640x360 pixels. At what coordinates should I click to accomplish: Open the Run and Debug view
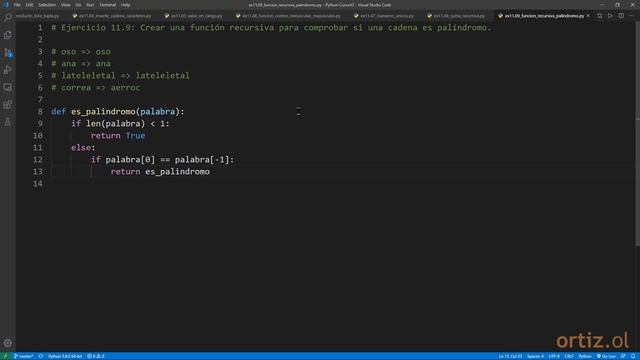click(x=8, y=70)
